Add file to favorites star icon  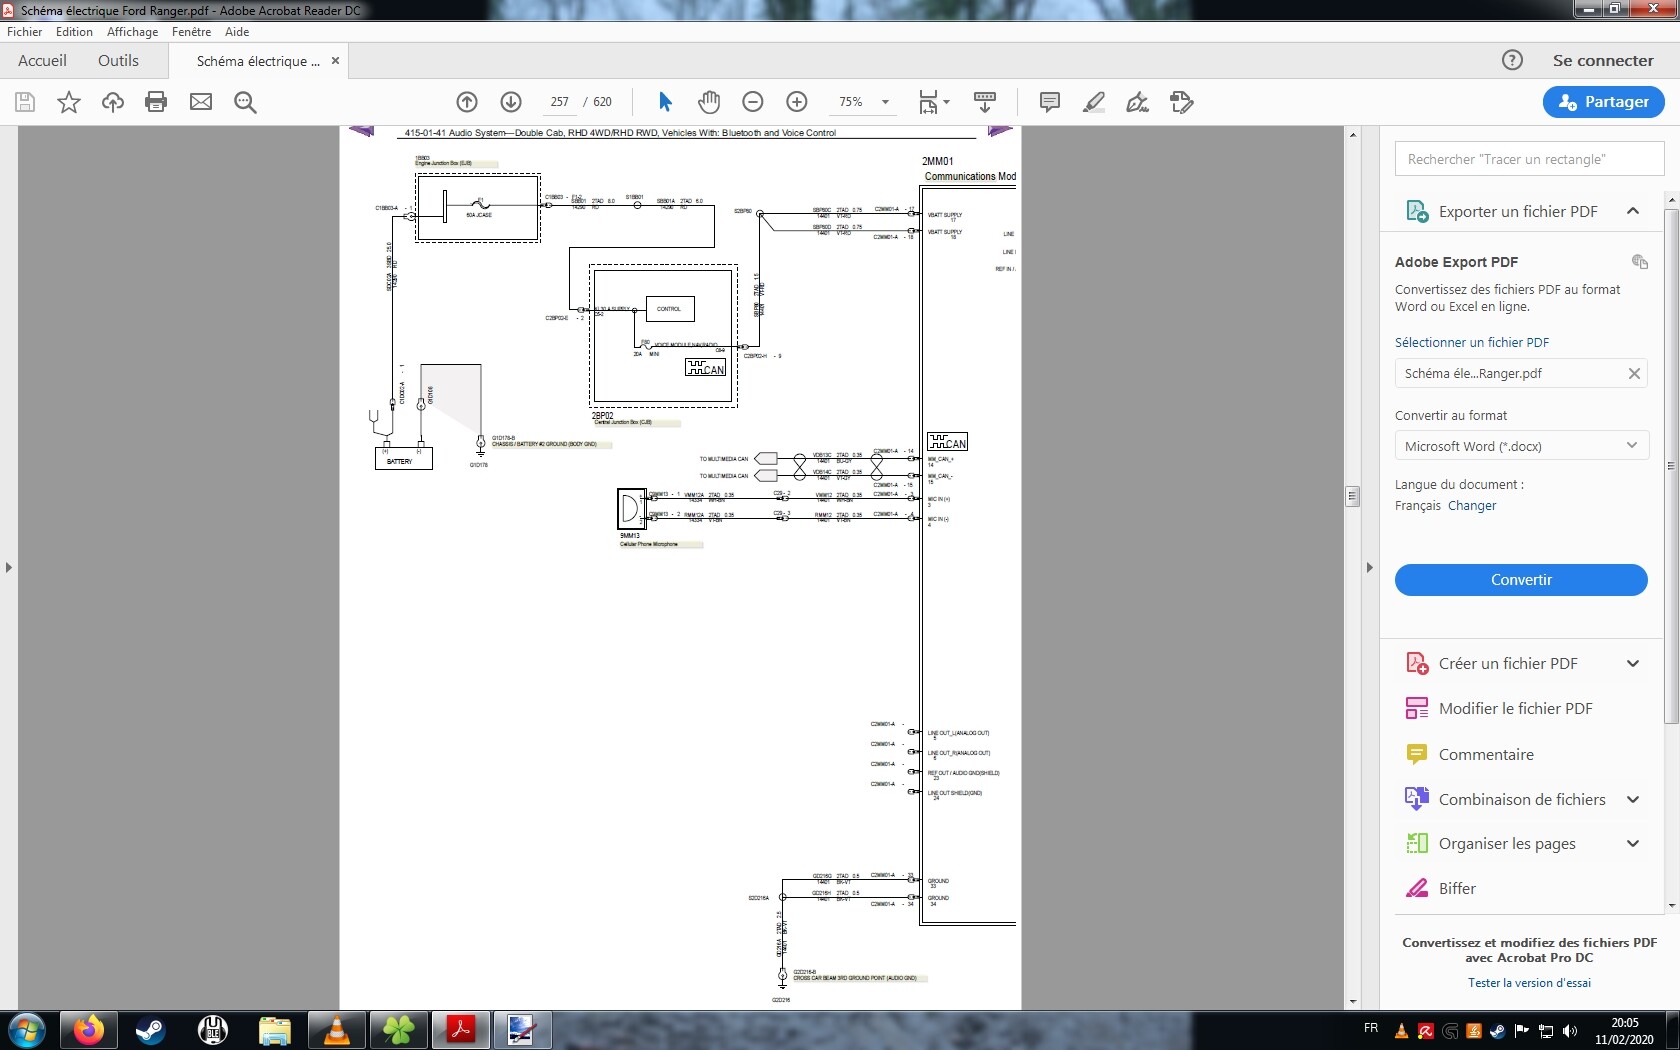(69, 102)
